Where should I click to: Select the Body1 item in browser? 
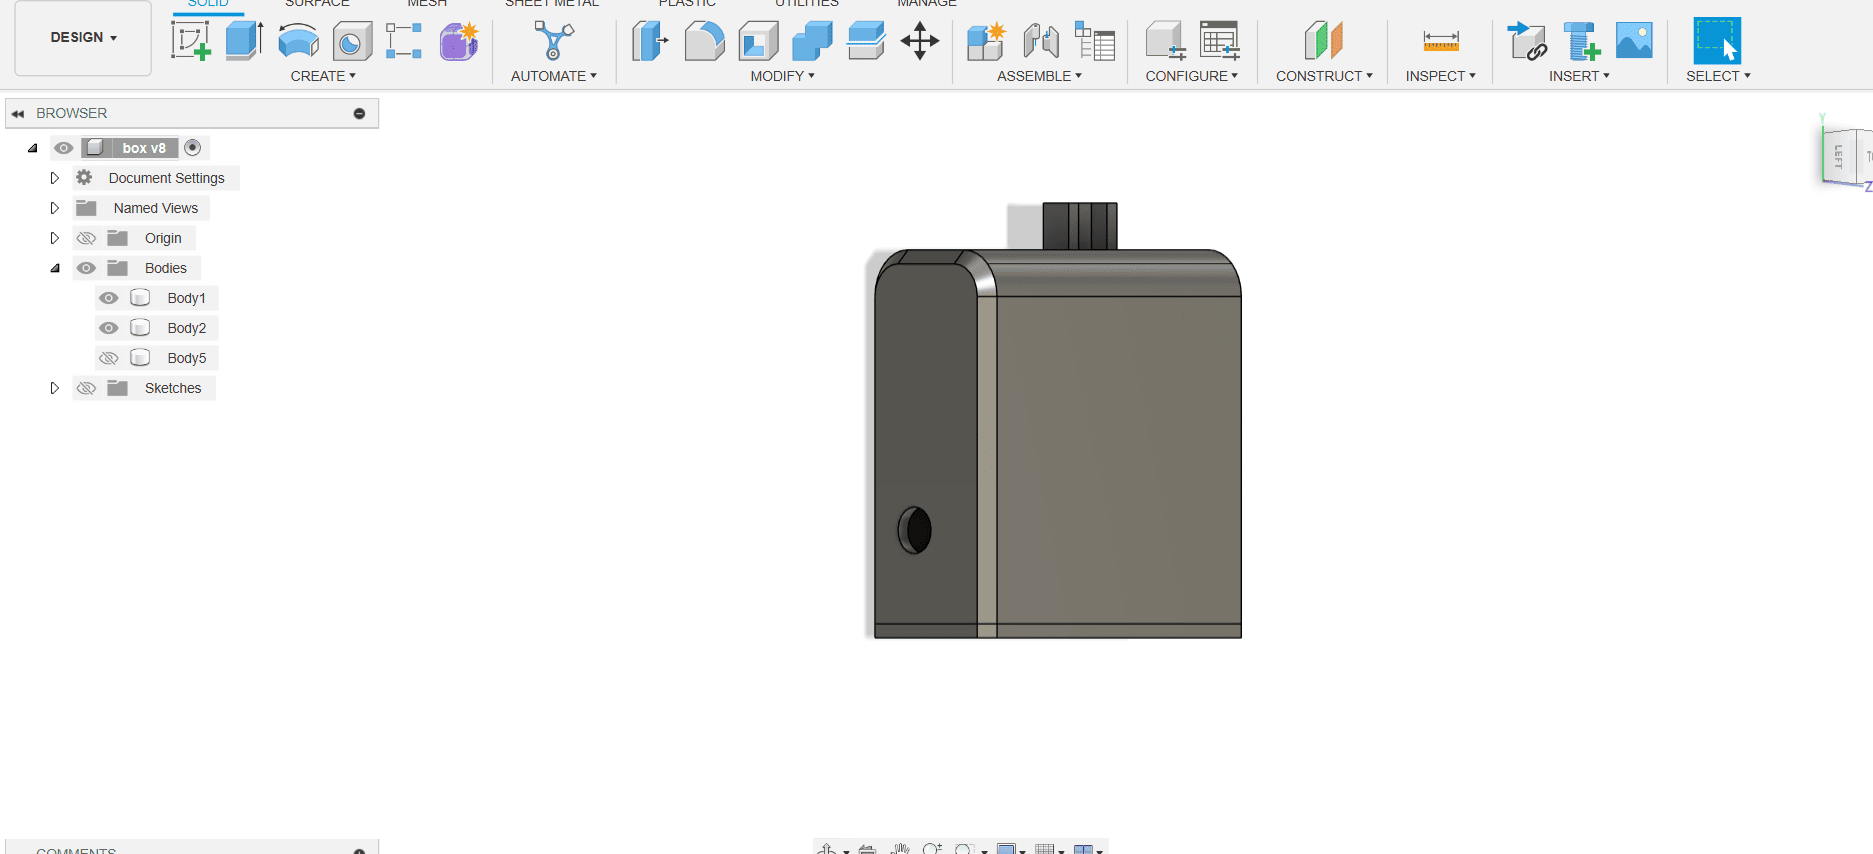point(186,298)
